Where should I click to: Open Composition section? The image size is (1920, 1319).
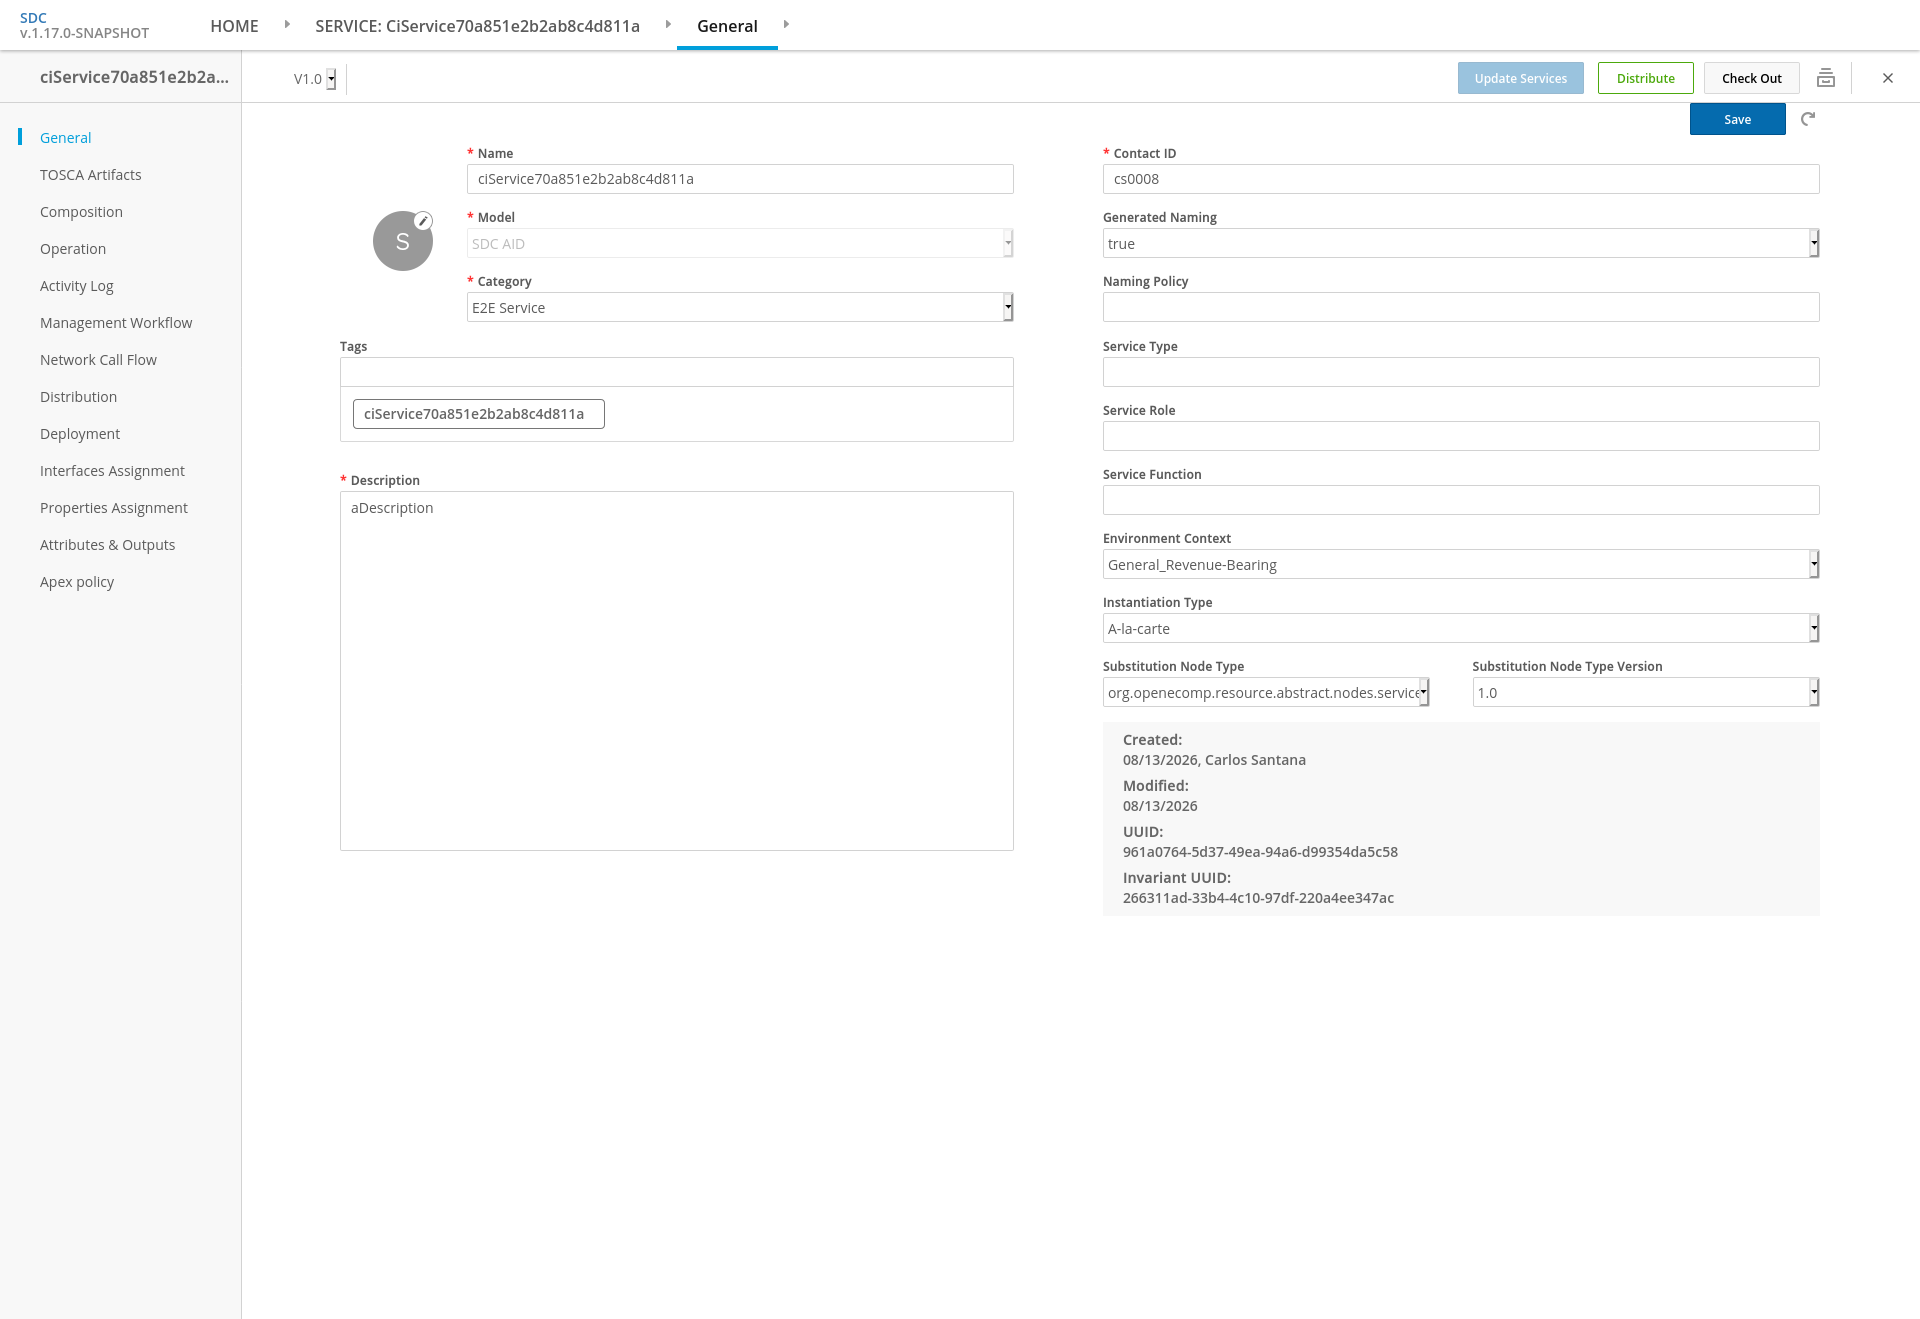tap(81, 212)
